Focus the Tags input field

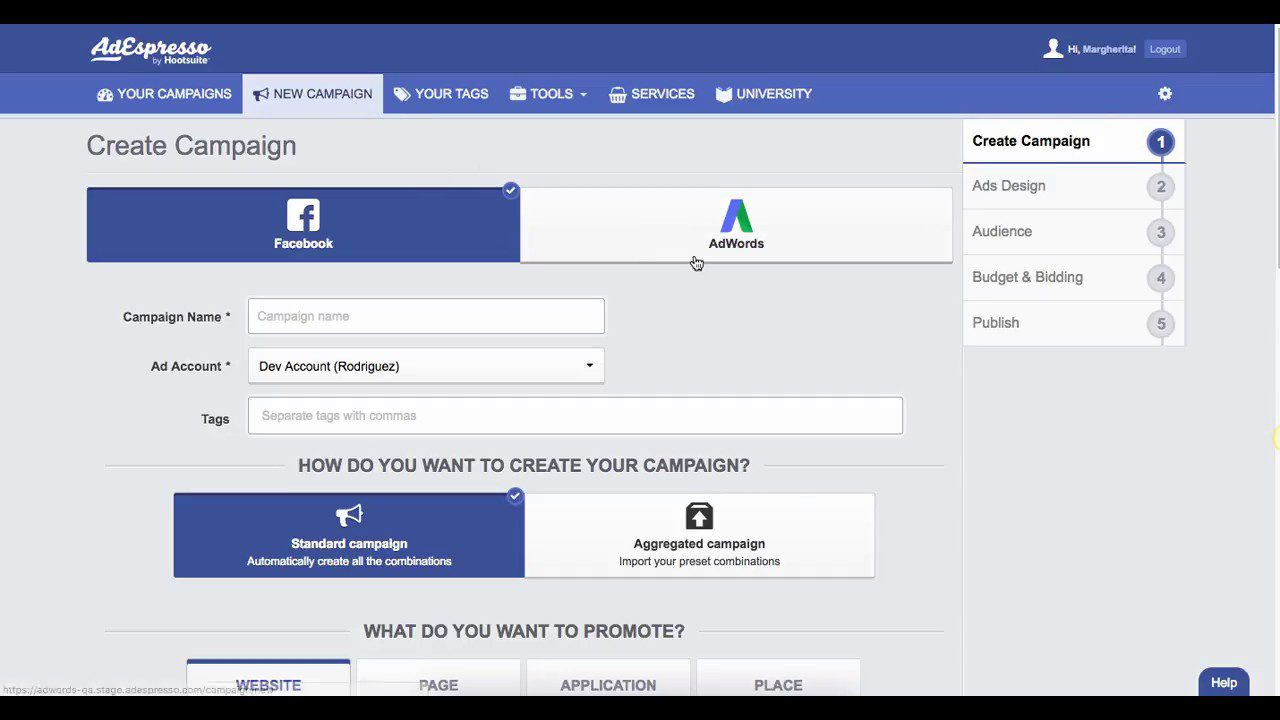[x=575, y=416]
